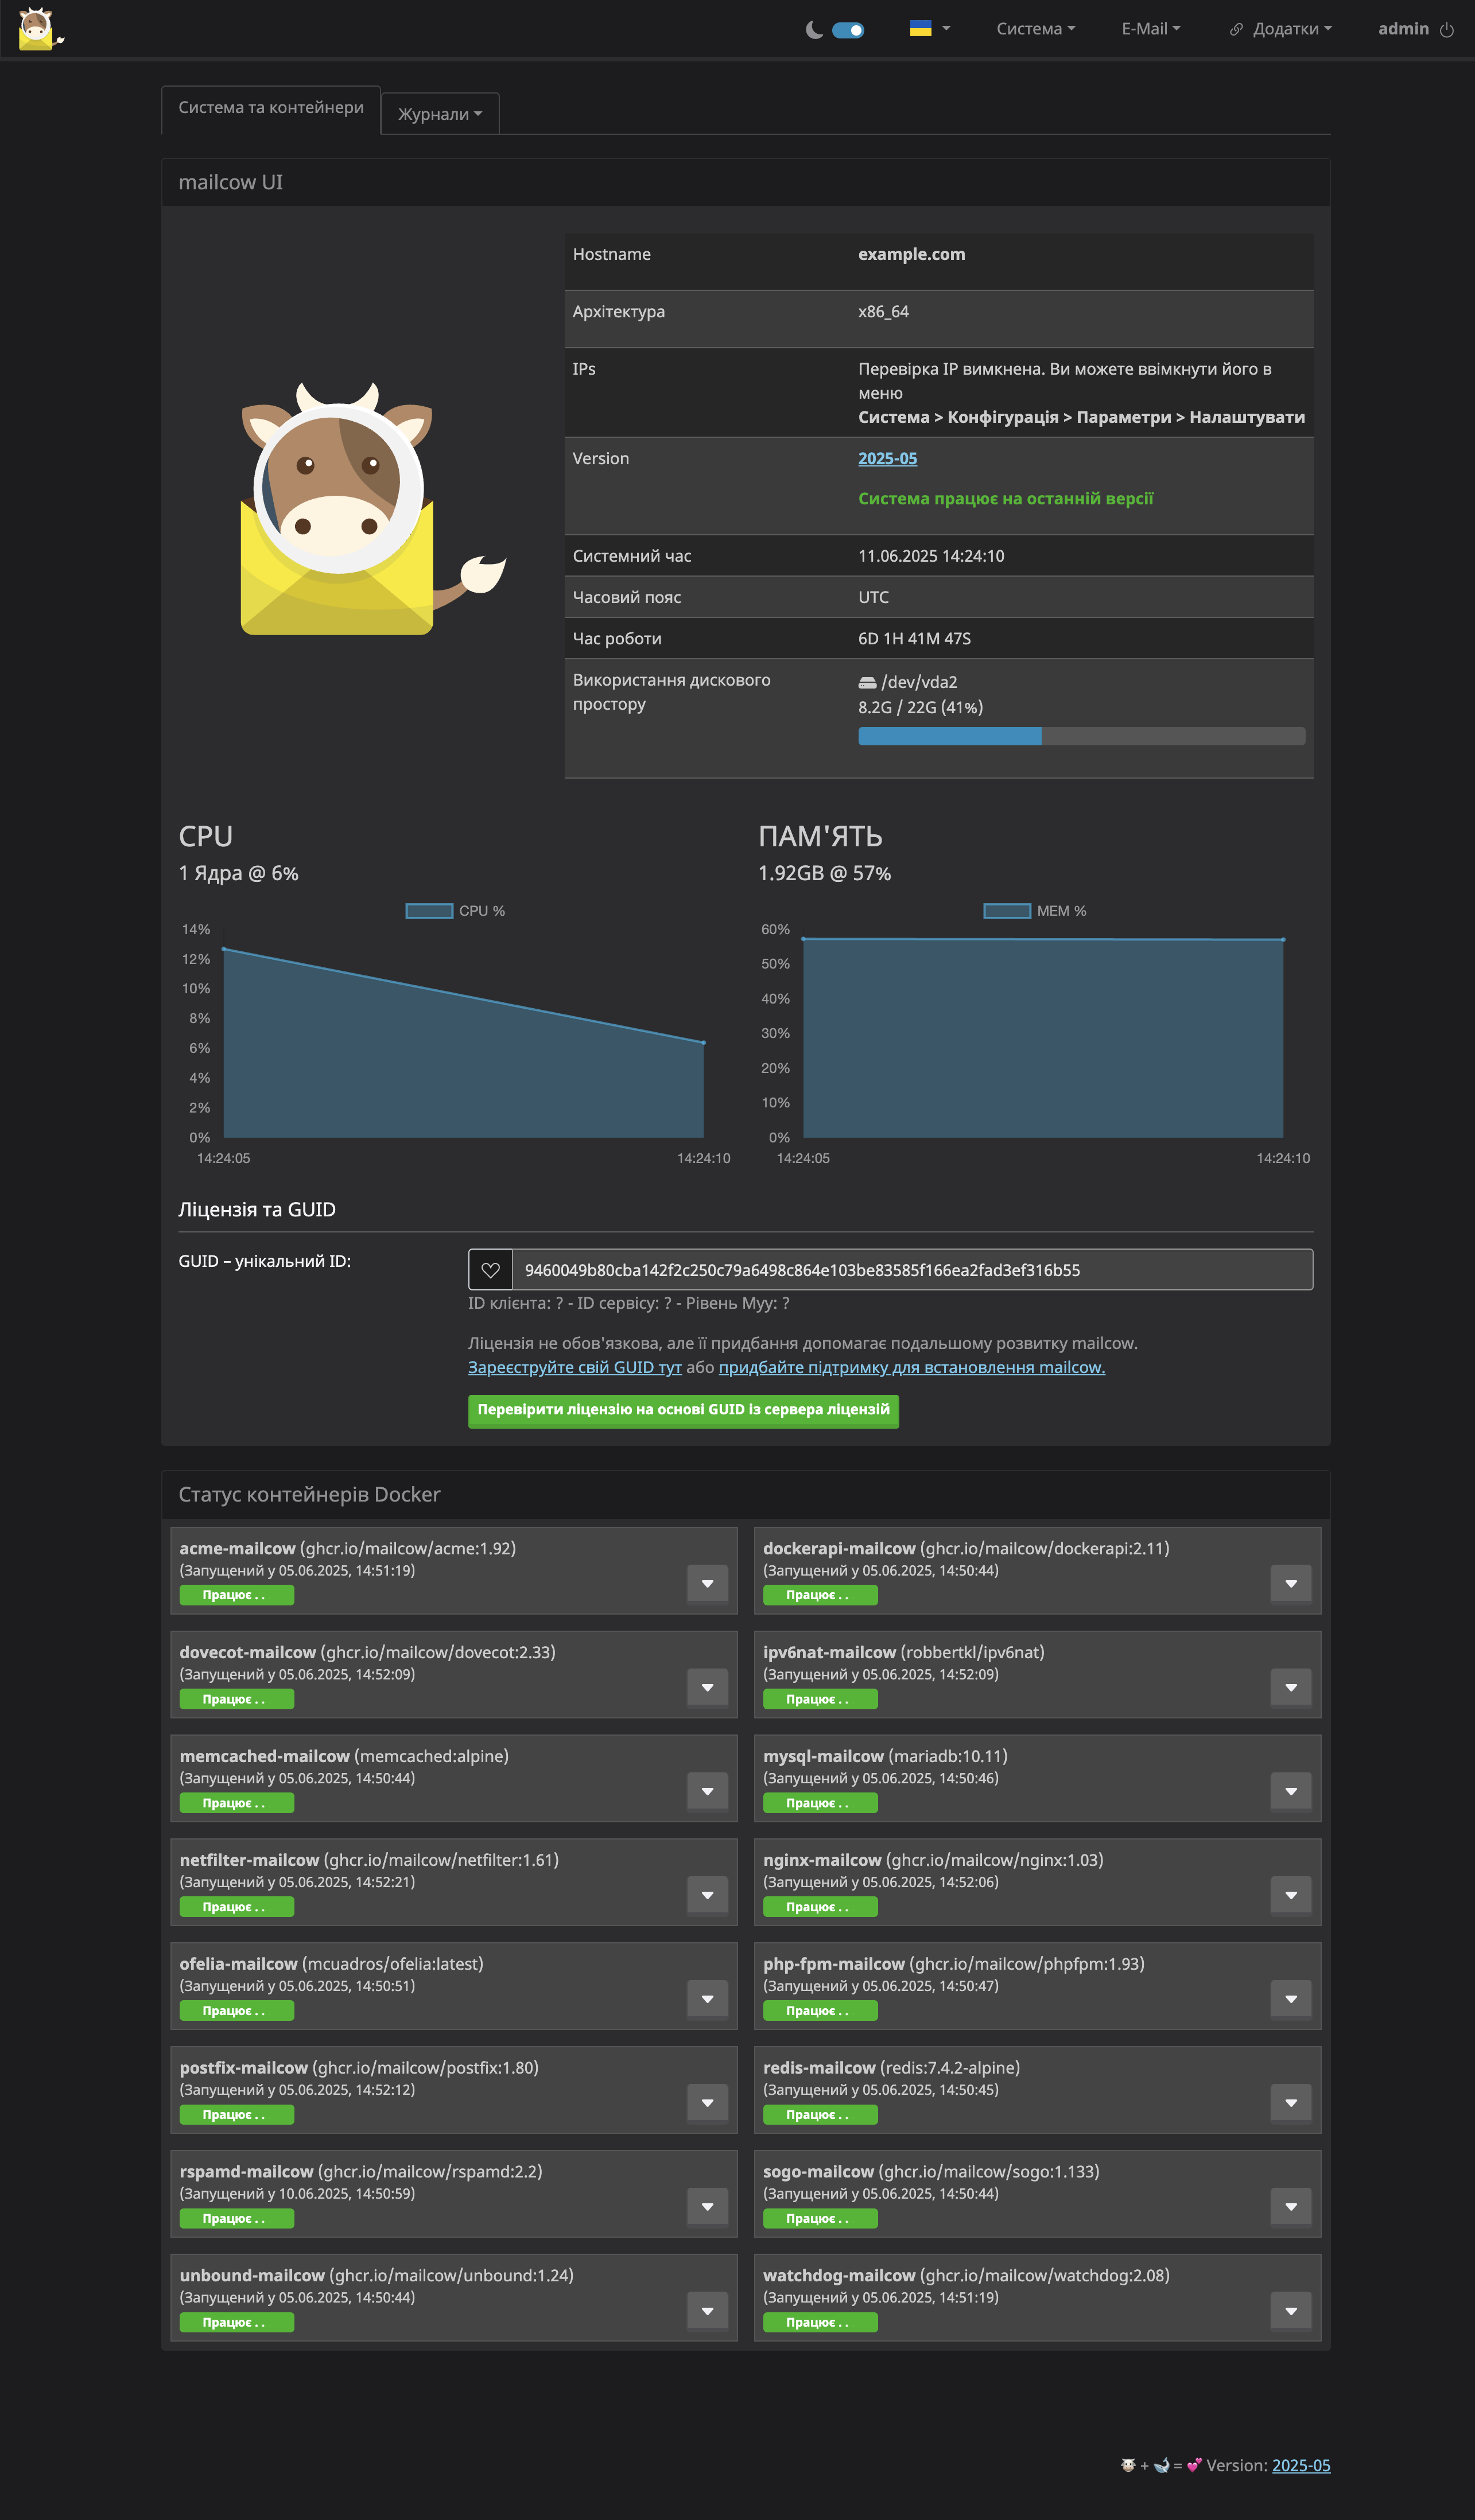Viewport: 1475px width, 2520px height.
Task: Open the Журнали tab dropdown
Action: click(440, 114)
